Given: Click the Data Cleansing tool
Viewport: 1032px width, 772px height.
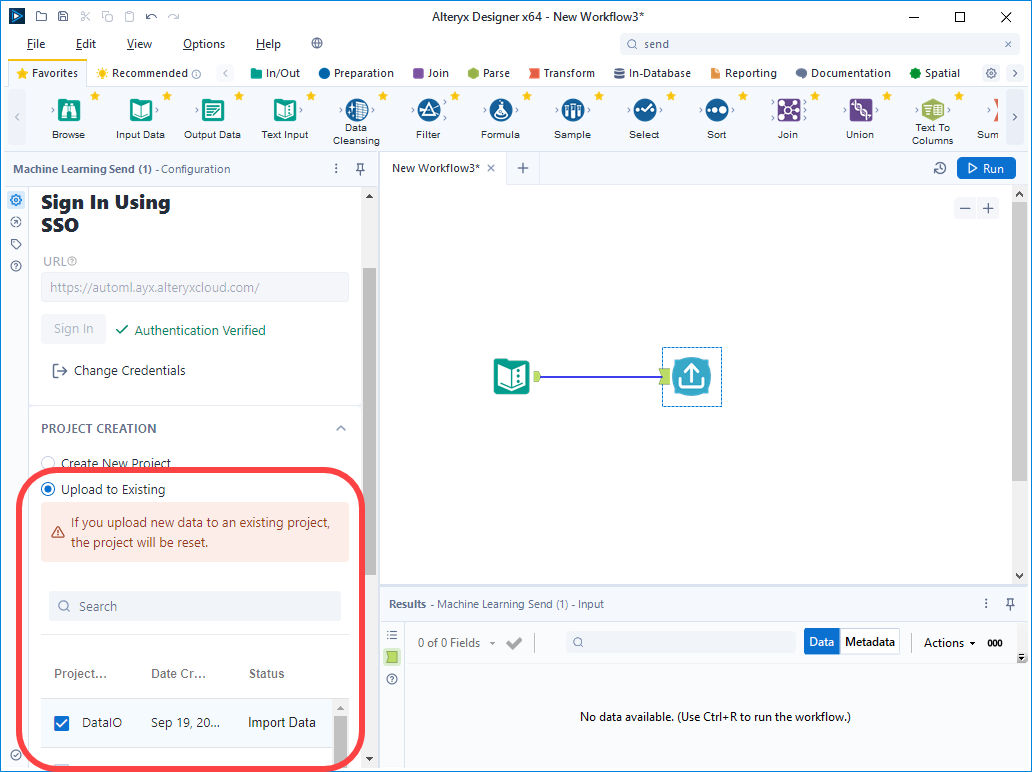Looking at the screenshot, I should (356, 109).
